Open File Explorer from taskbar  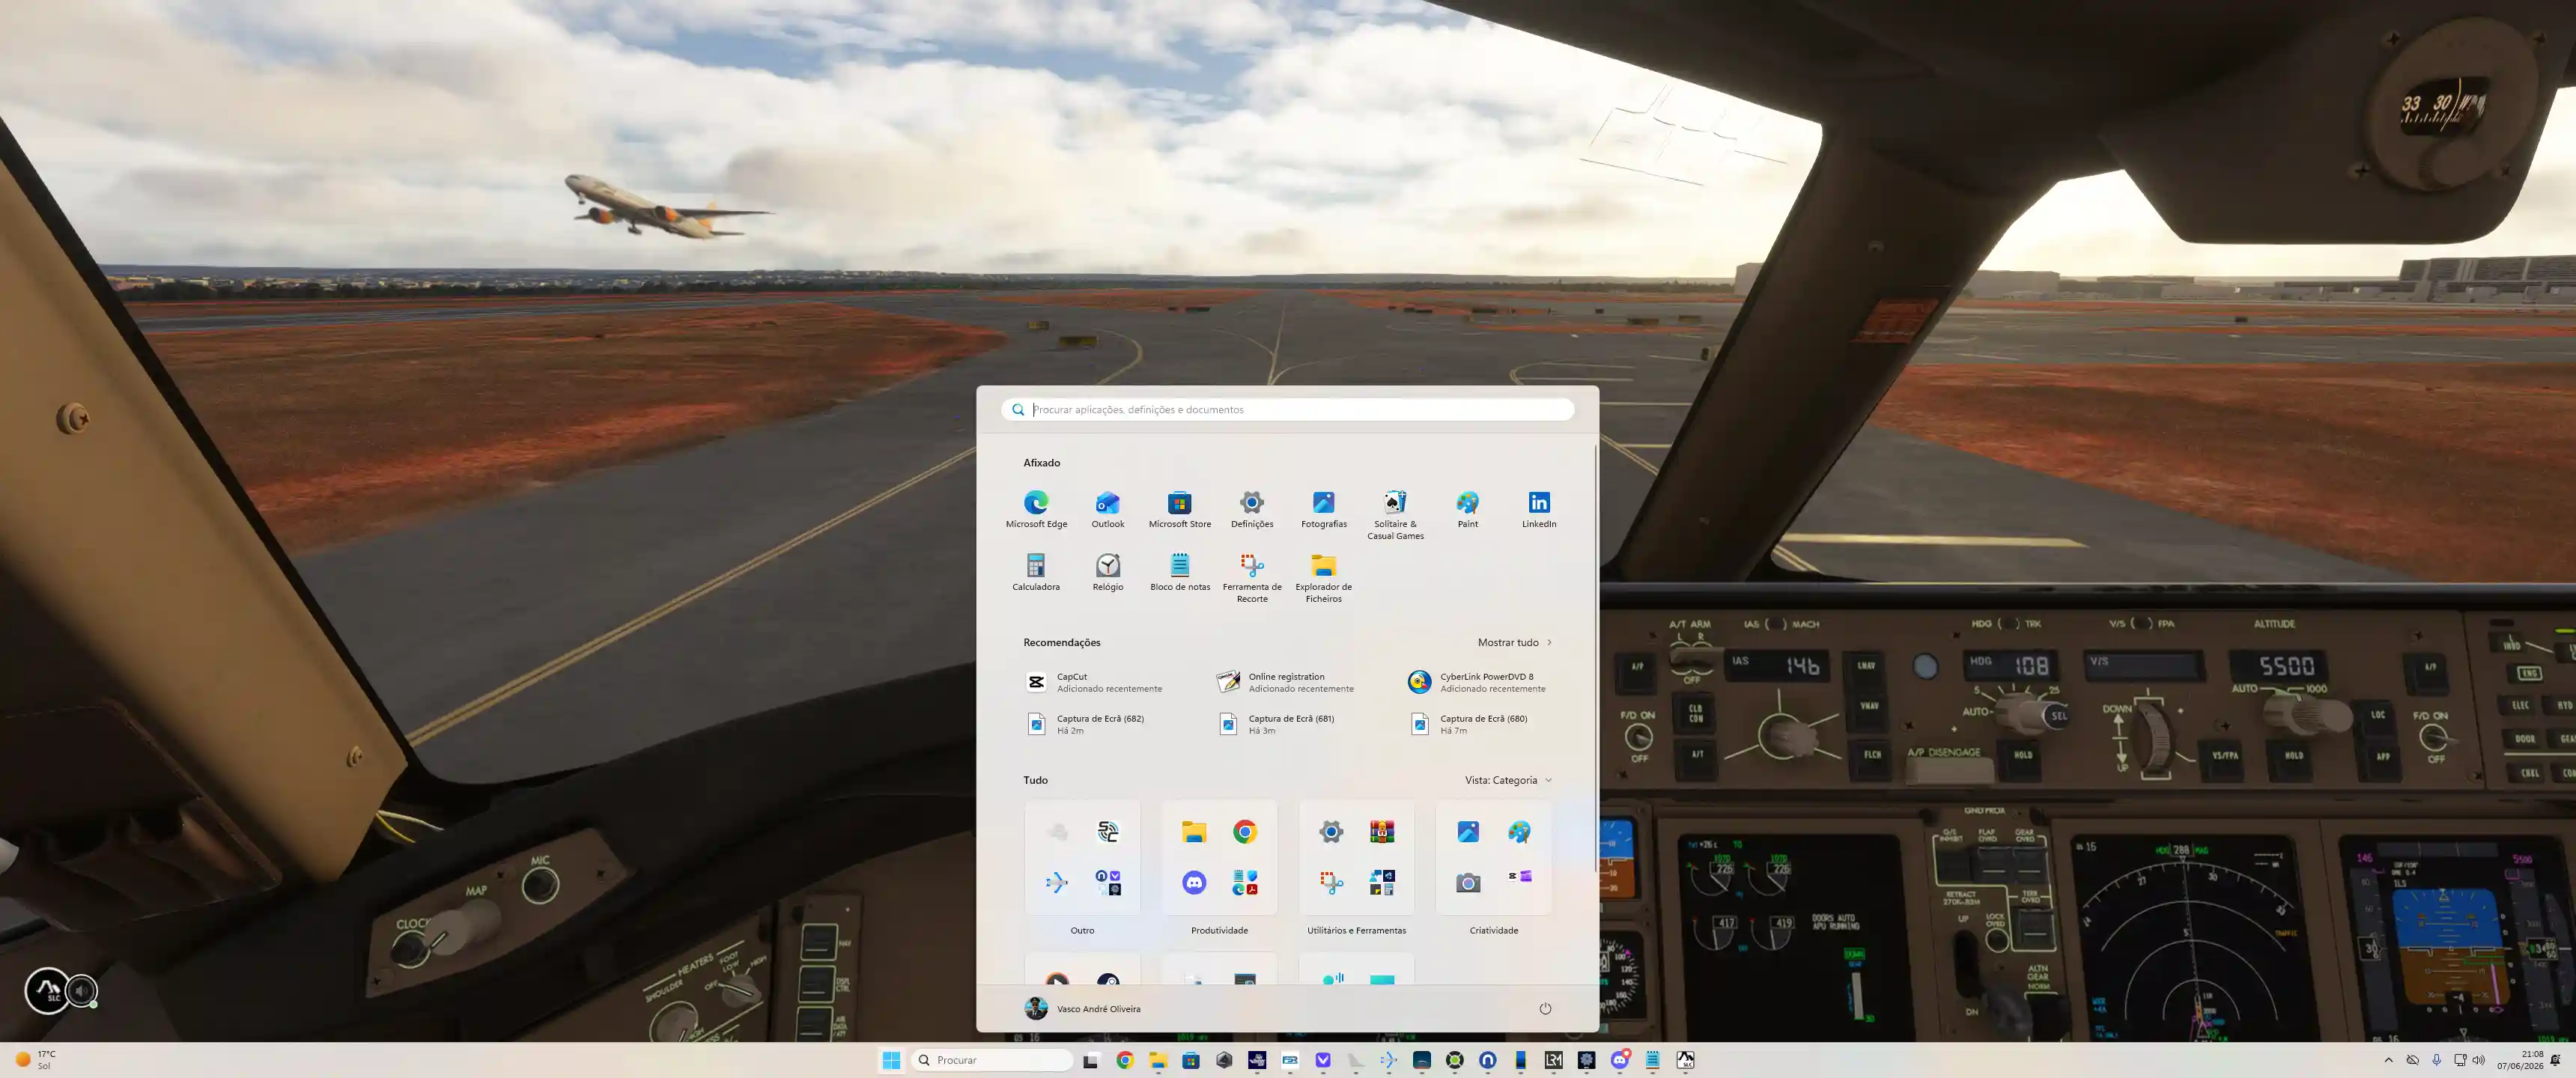[1158, 1060]
